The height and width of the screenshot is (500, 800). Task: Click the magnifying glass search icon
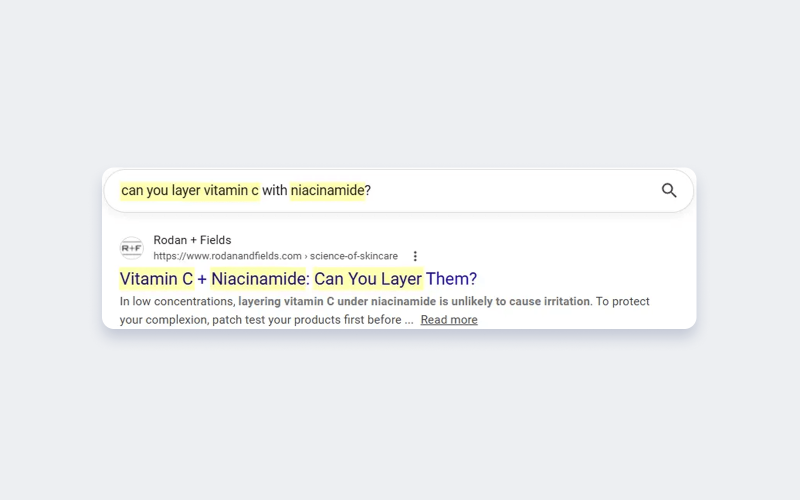[669, 190]
